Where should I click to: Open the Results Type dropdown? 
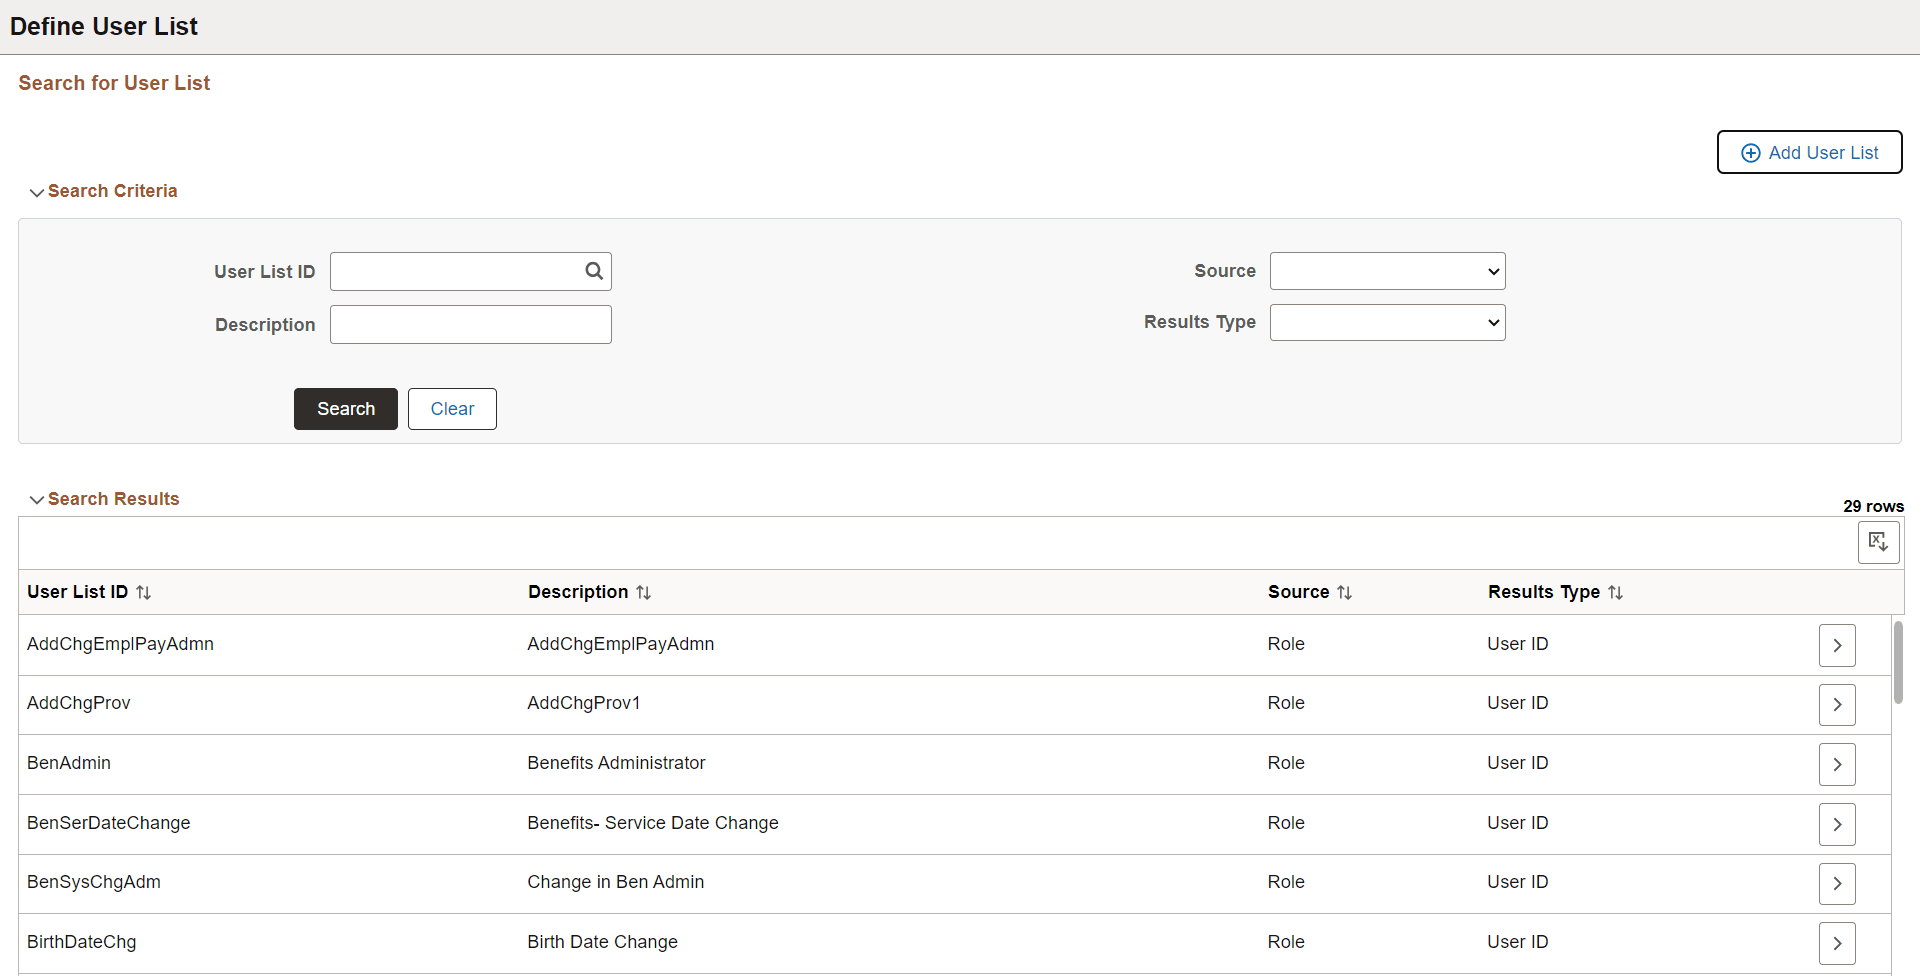click(x=1387, y=322)
